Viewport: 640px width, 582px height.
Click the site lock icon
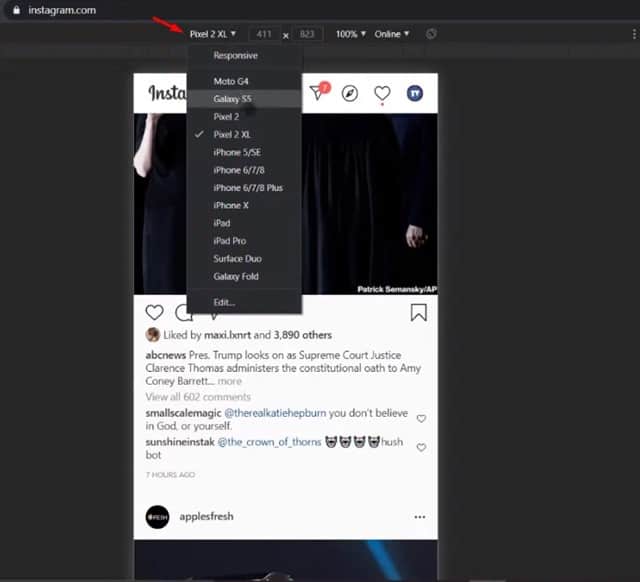click(x=16, y=10)
